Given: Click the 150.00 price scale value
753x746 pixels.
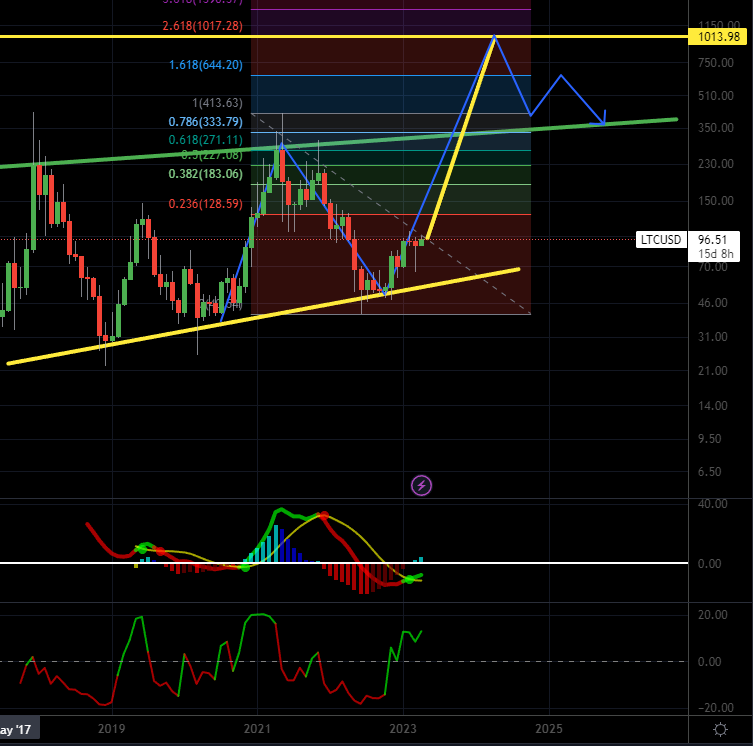Looking at the screenshot, I should pyautogui.click(x=716, y=201).
